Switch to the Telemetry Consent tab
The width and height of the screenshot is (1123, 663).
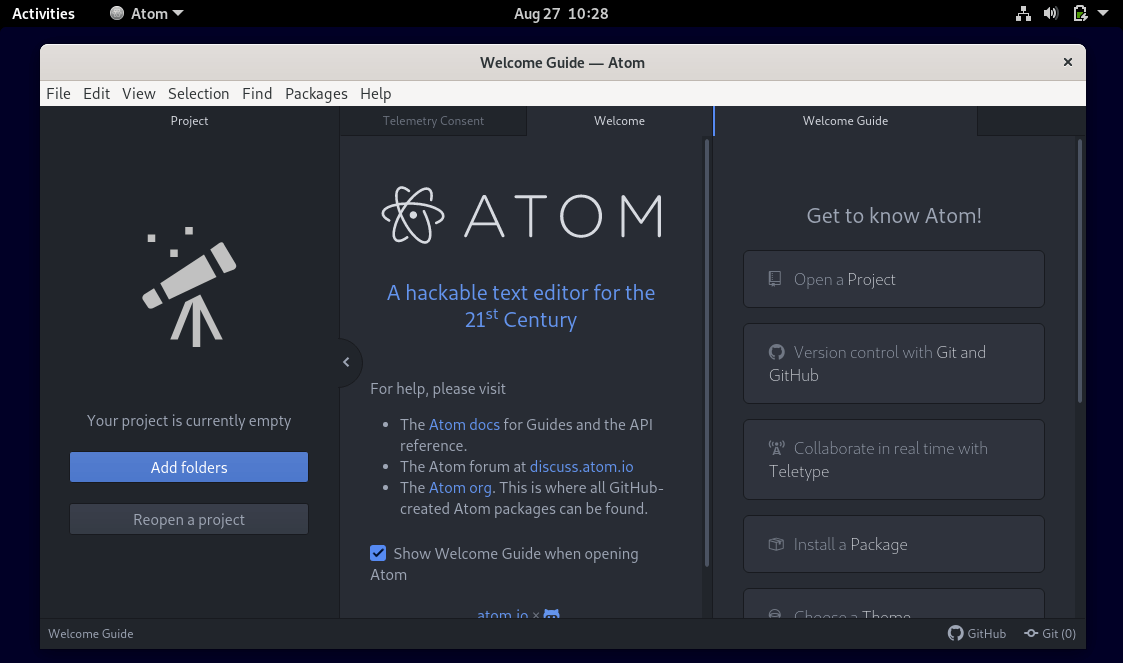(433, 121)
